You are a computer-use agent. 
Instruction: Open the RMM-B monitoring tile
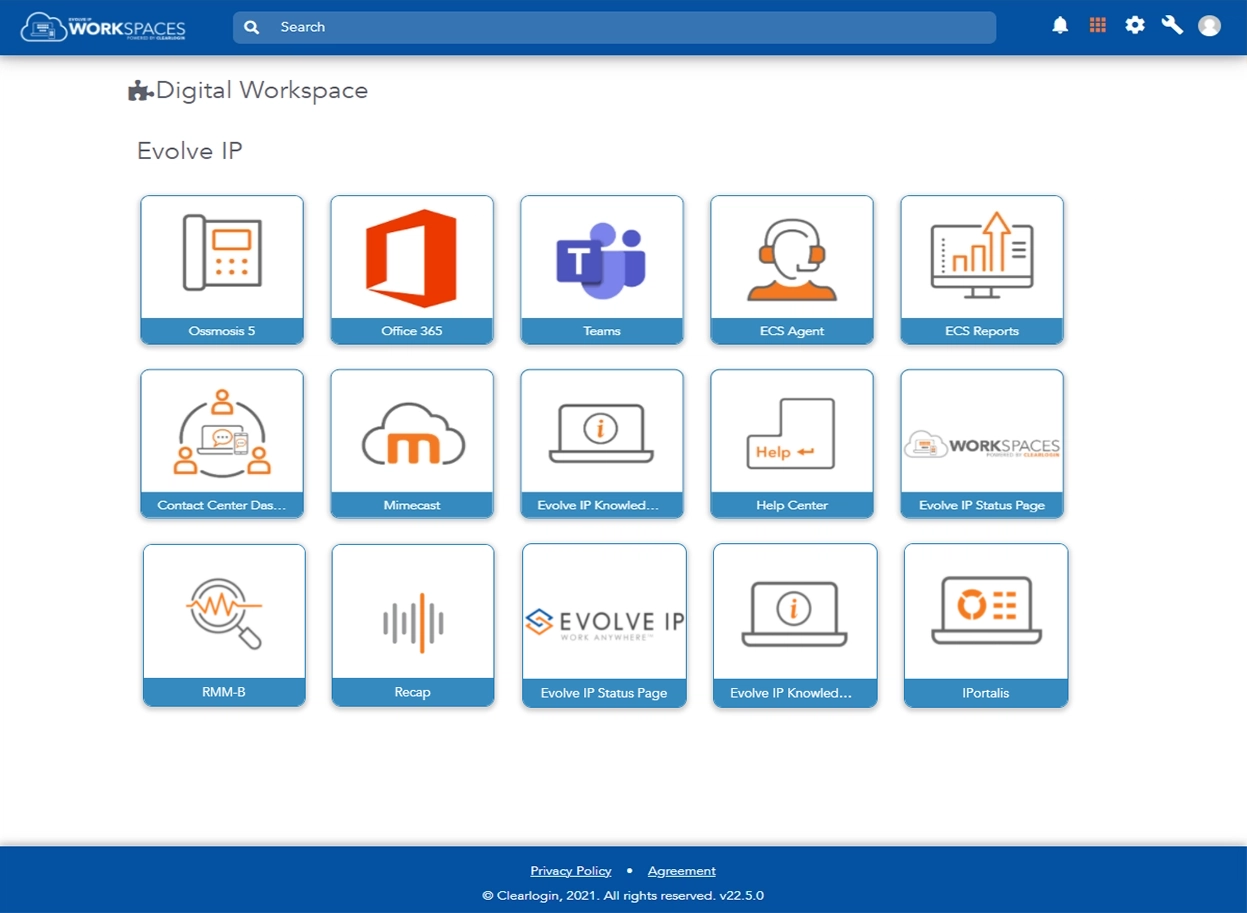tap(224, 625)
